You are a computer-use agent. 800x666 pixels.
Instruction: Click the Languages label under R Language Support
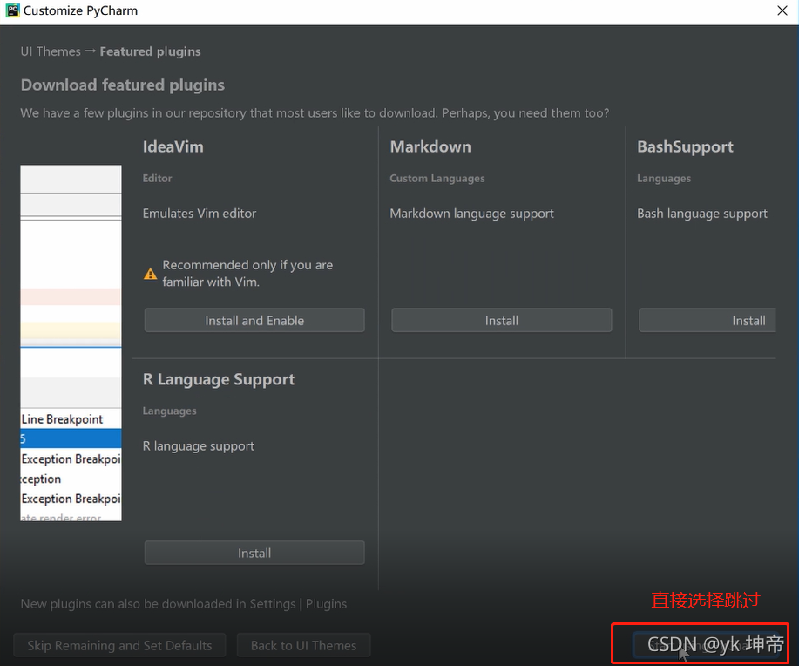point(169,411)
